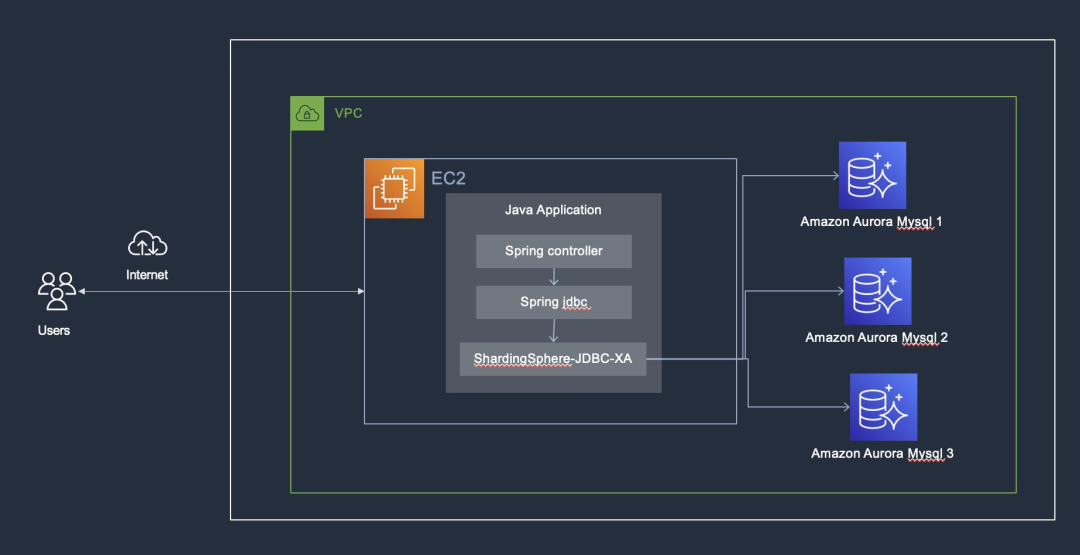Click the Users group icon
Screen dimensions: 1080x555
tap(56, 291)
